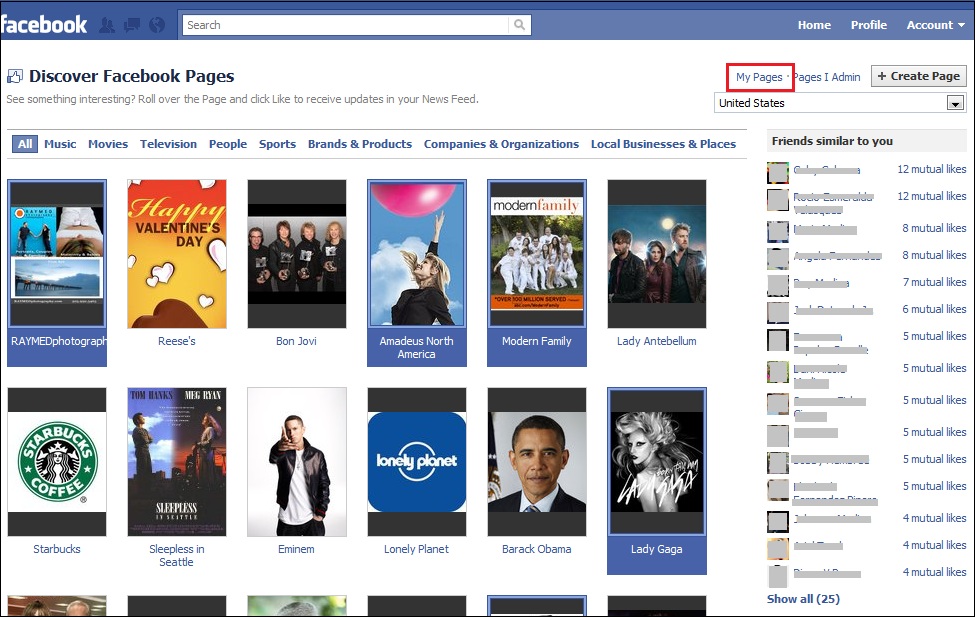Click the Eminem page name
The height and width of the screenshot is (617, 975).
click(x=296, y=549)
